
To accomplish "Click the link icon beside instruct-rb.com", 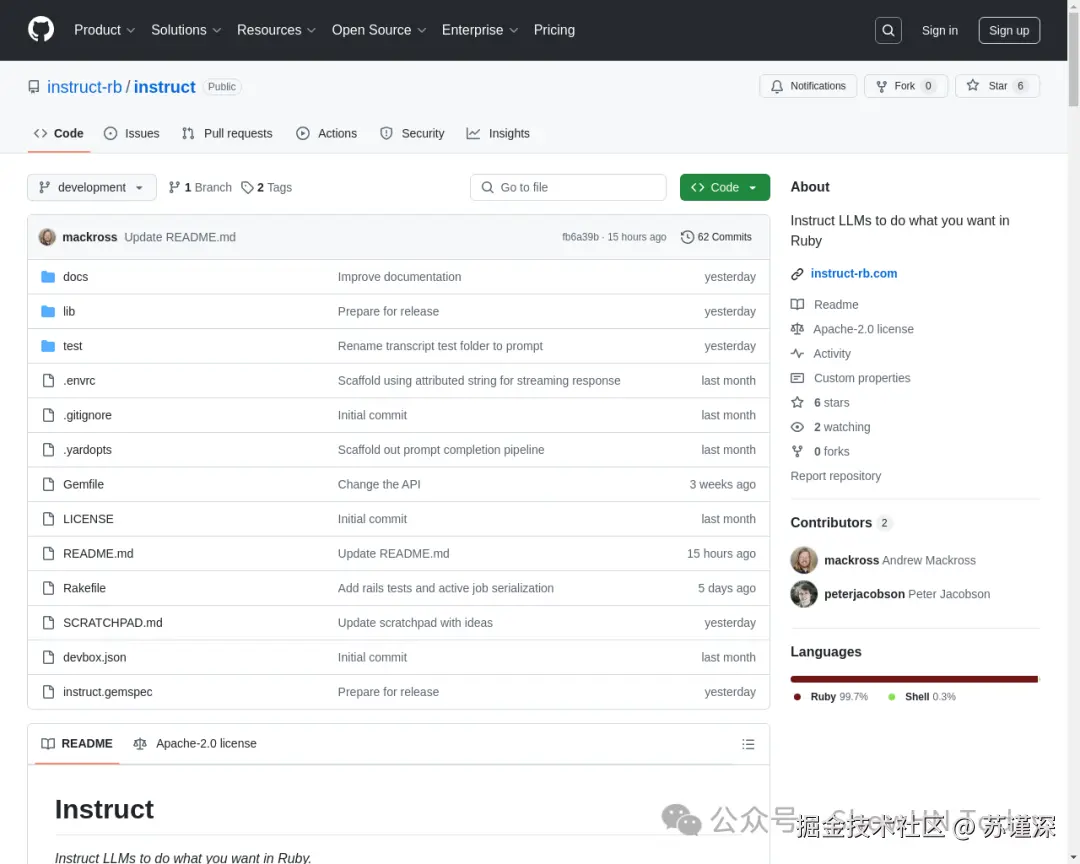I will pyautogui.click(x=797, y=274).
